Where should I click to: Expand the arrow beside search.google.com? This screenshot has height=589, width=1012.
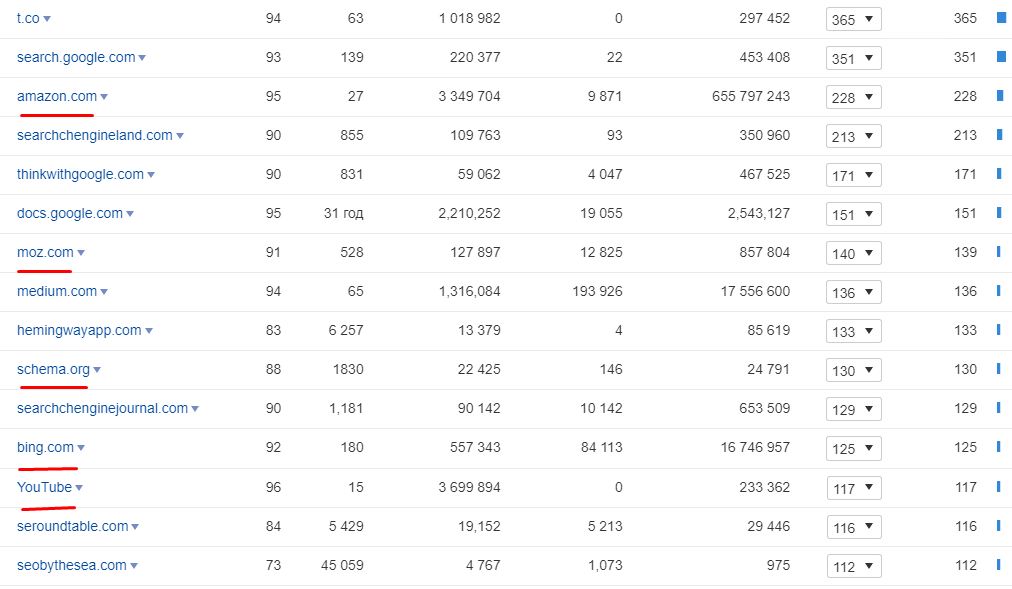click(x=142, y=58)
